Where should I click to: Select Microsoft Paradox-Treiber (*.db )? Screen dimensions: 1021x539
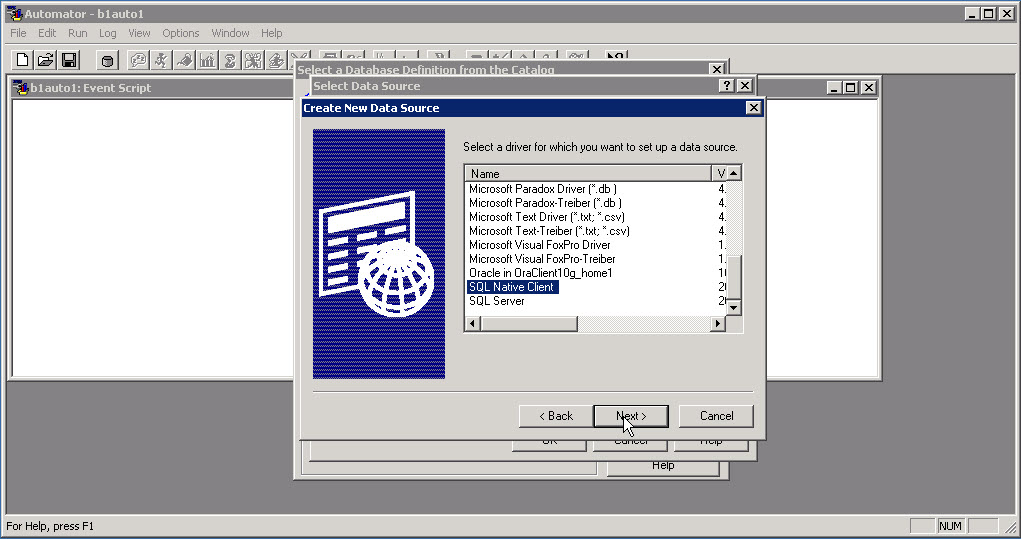[545, 203]
